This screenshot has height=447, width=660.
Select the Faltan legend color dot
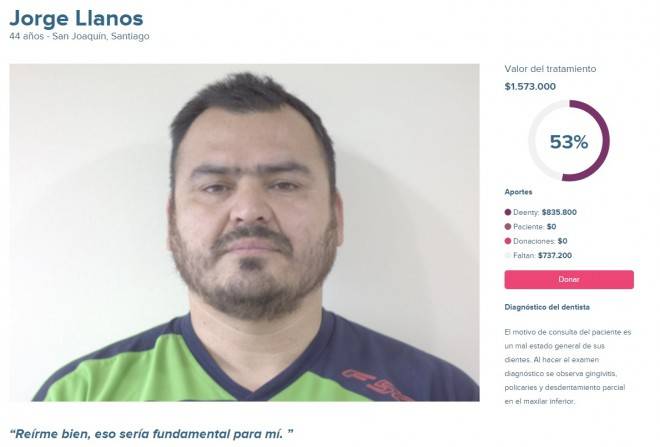[x=508, y=255]
